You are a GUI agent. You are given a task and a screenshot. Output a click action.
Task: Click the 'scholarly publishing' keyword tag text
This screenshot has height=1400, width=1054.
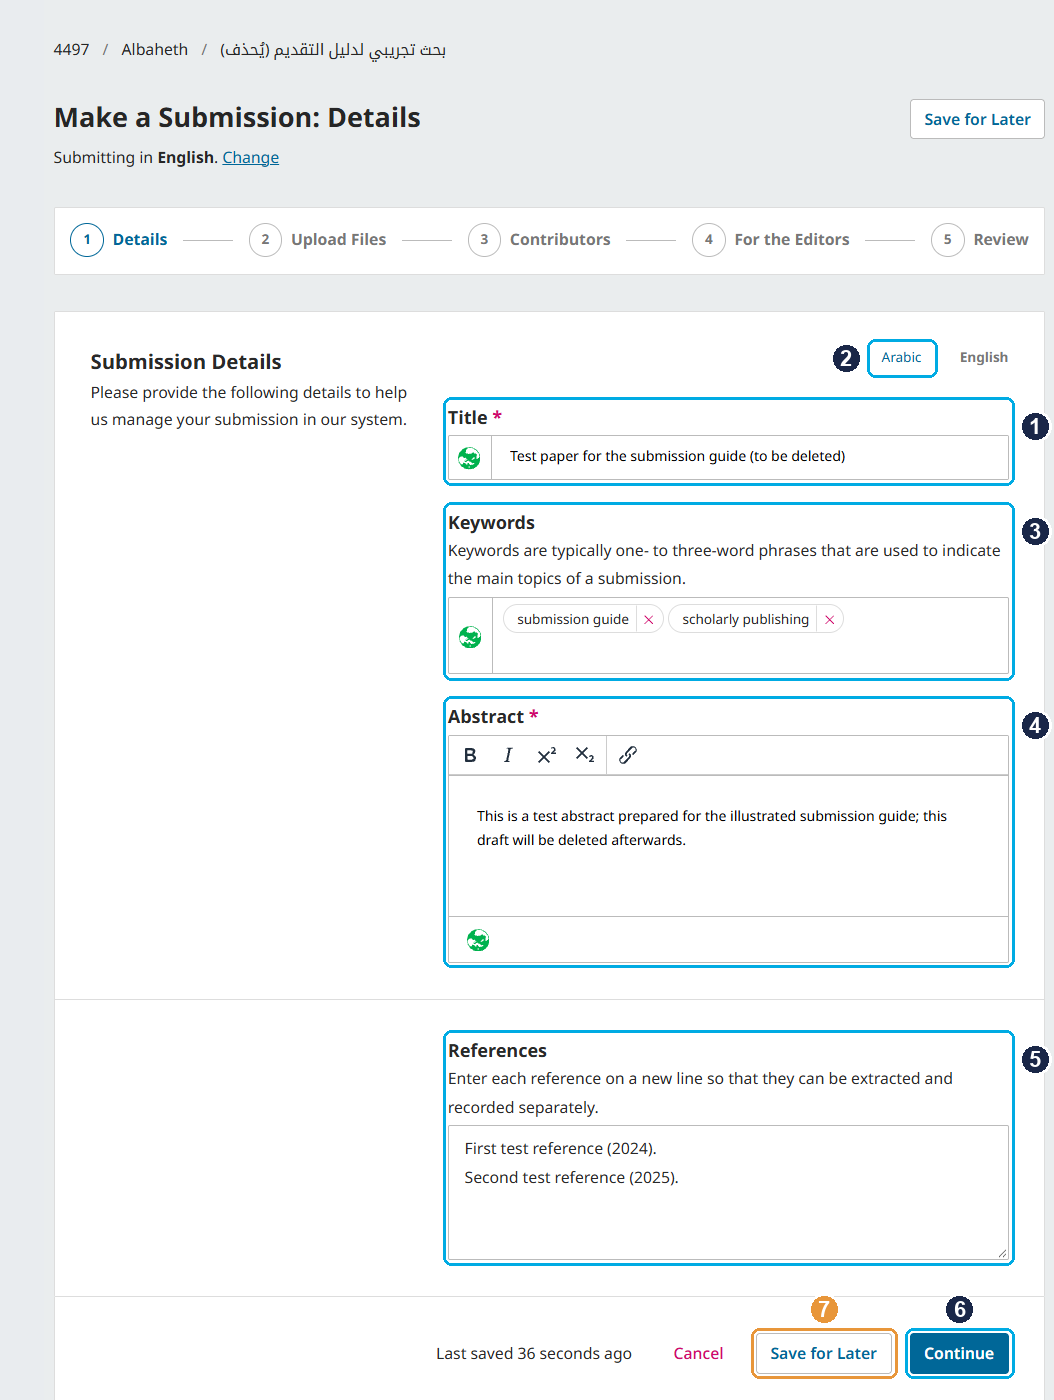(x=746, y=620)
